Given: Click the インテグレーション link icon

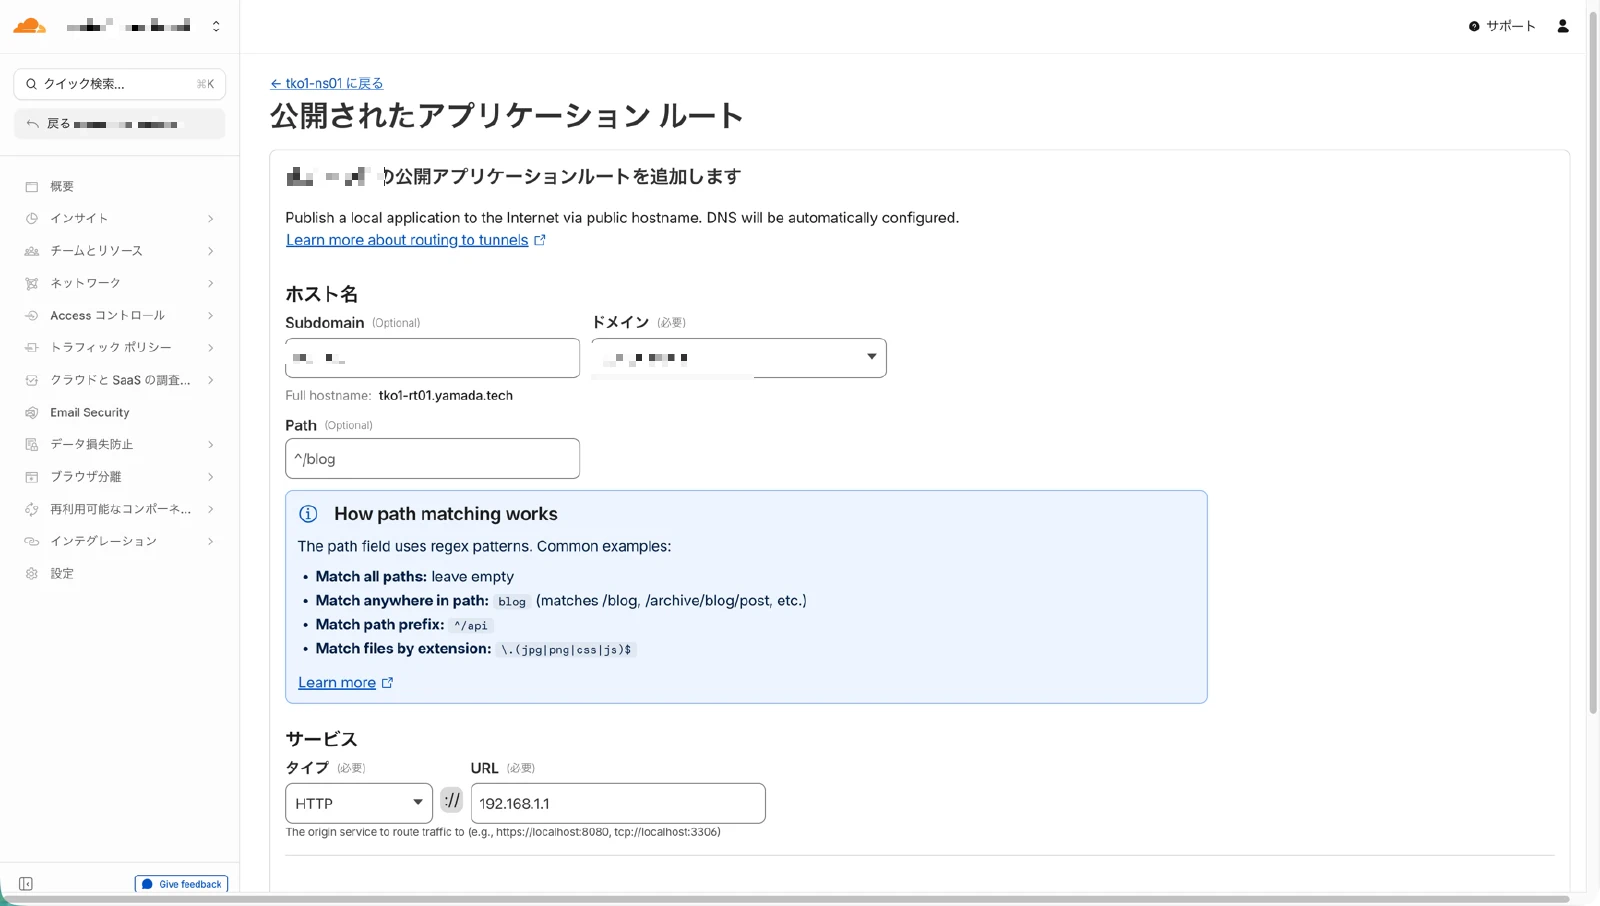Looking at the screenshot, I should click(32, 541).
